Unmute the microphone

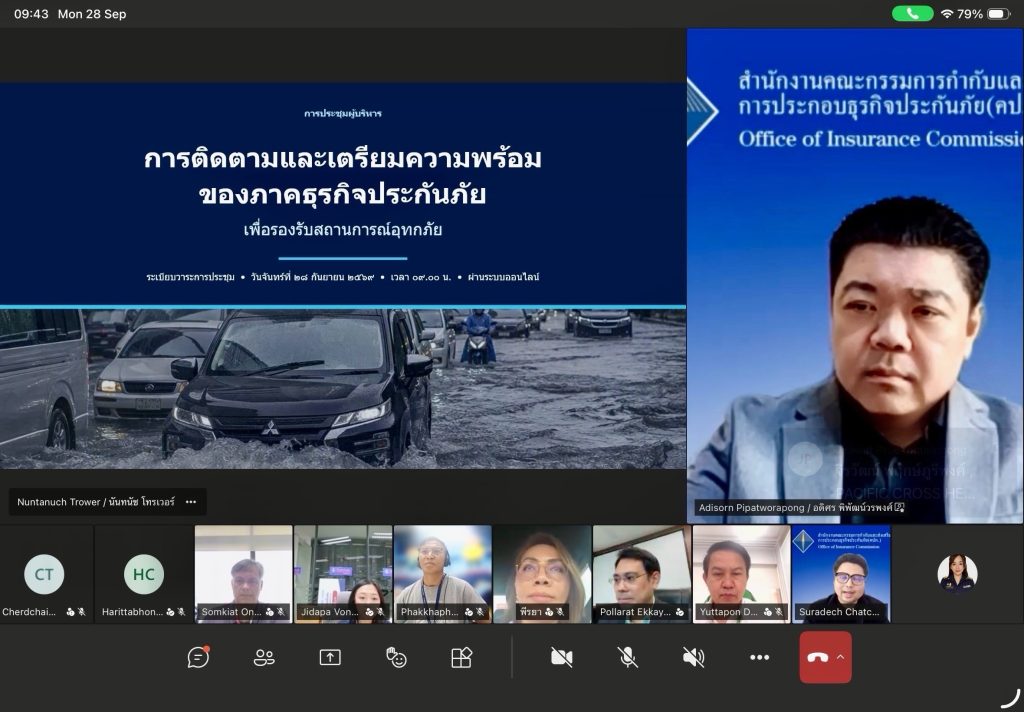point(628,657)
